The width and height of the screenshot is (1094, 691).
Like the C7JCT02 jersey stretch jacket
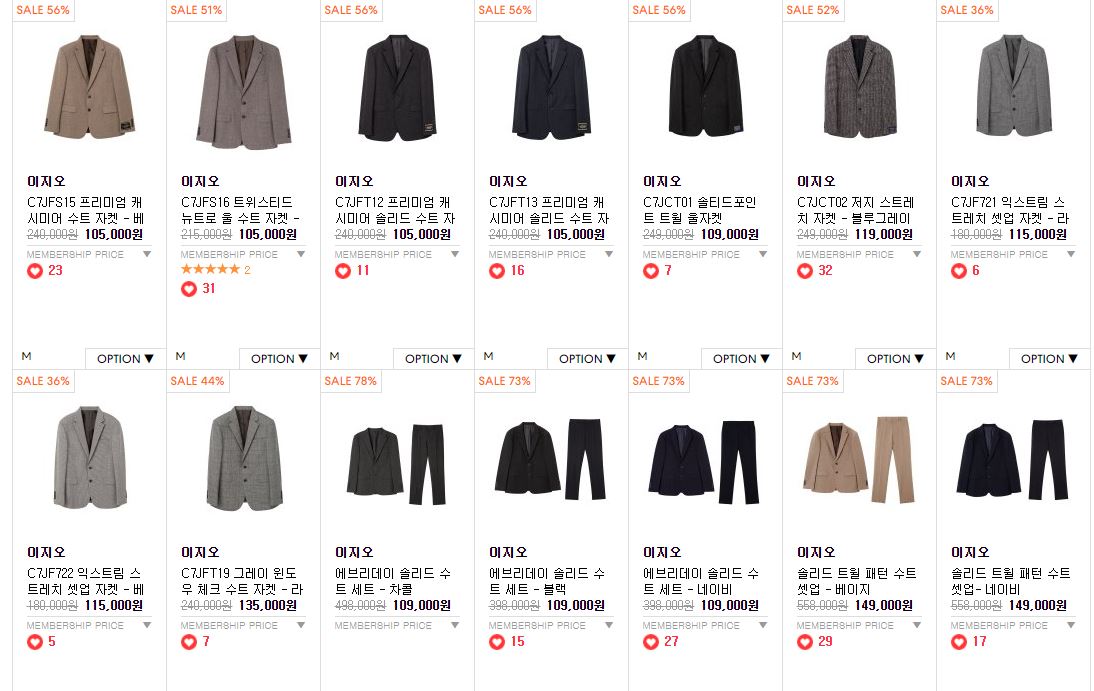pyautogui.click(x=804, y=271)
